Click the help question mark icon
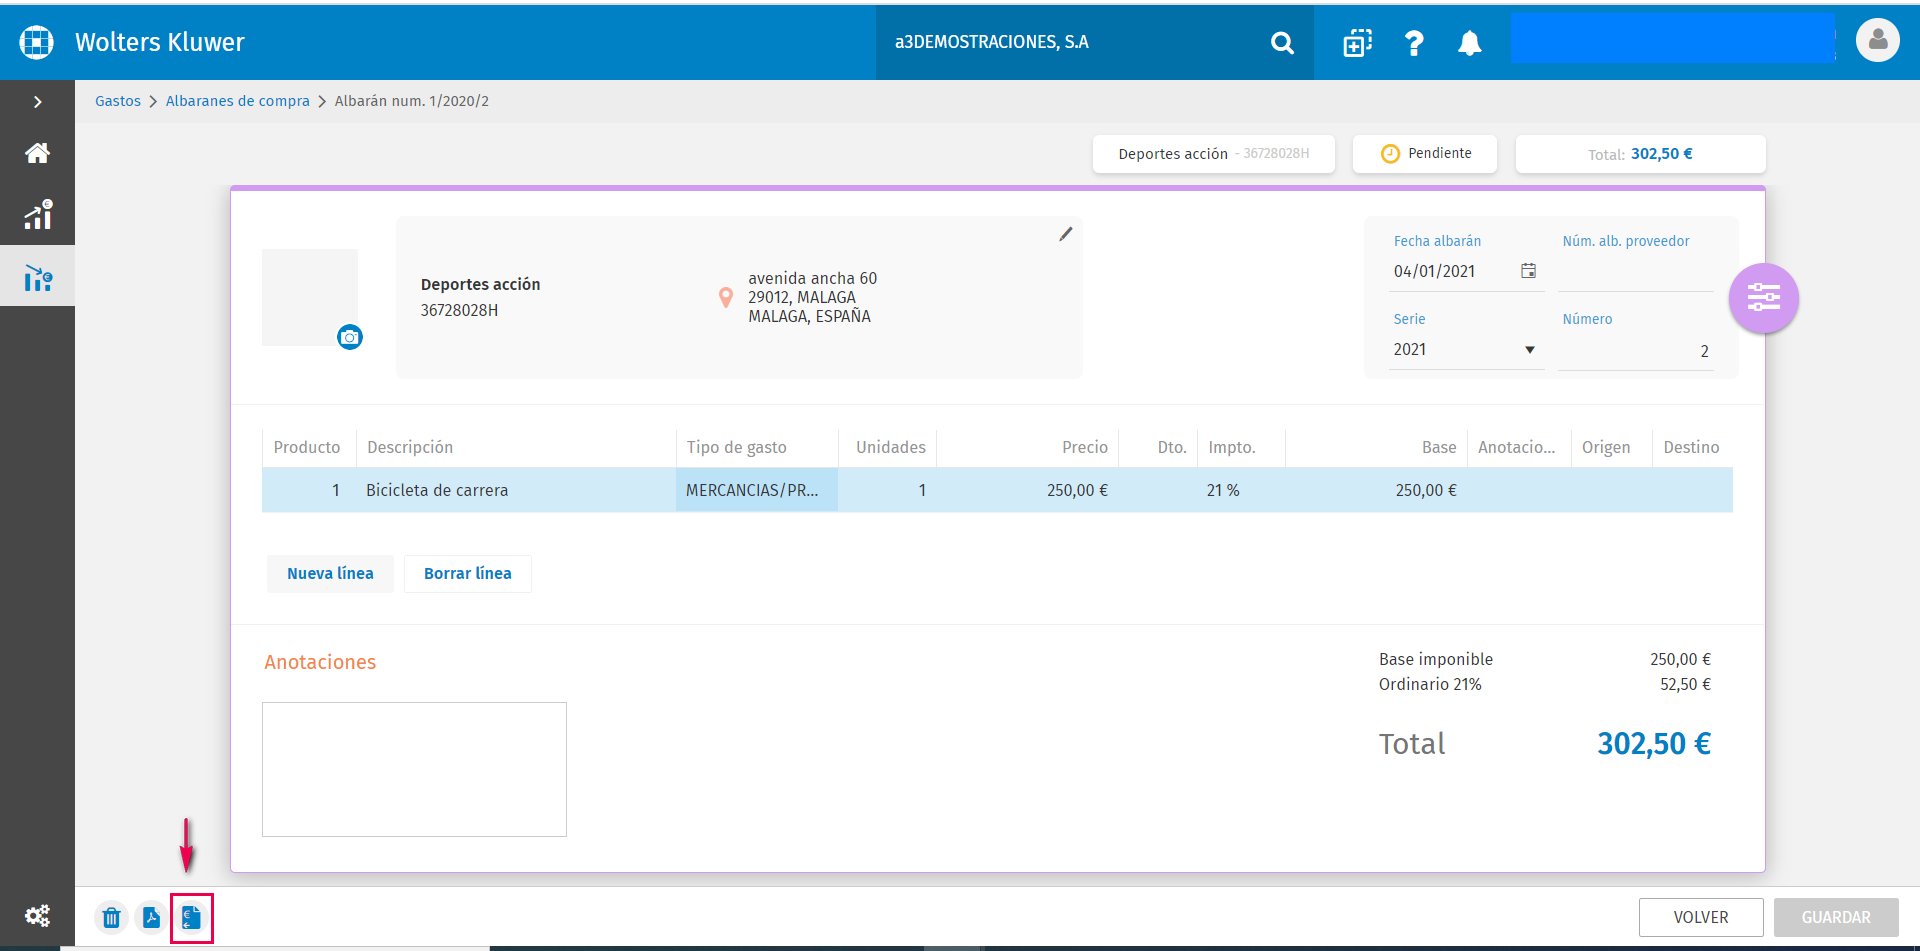This screenshot has height=951, width=1920. [x=1414, y=43]
